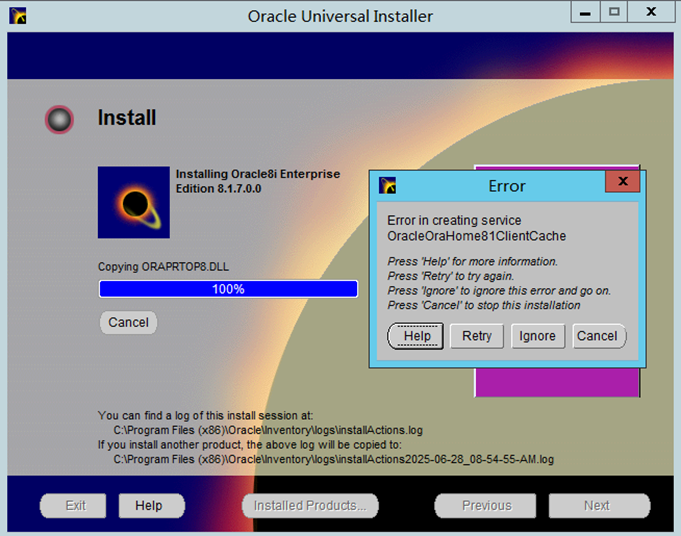Open Help in the Error dialog

pos(416,336)
